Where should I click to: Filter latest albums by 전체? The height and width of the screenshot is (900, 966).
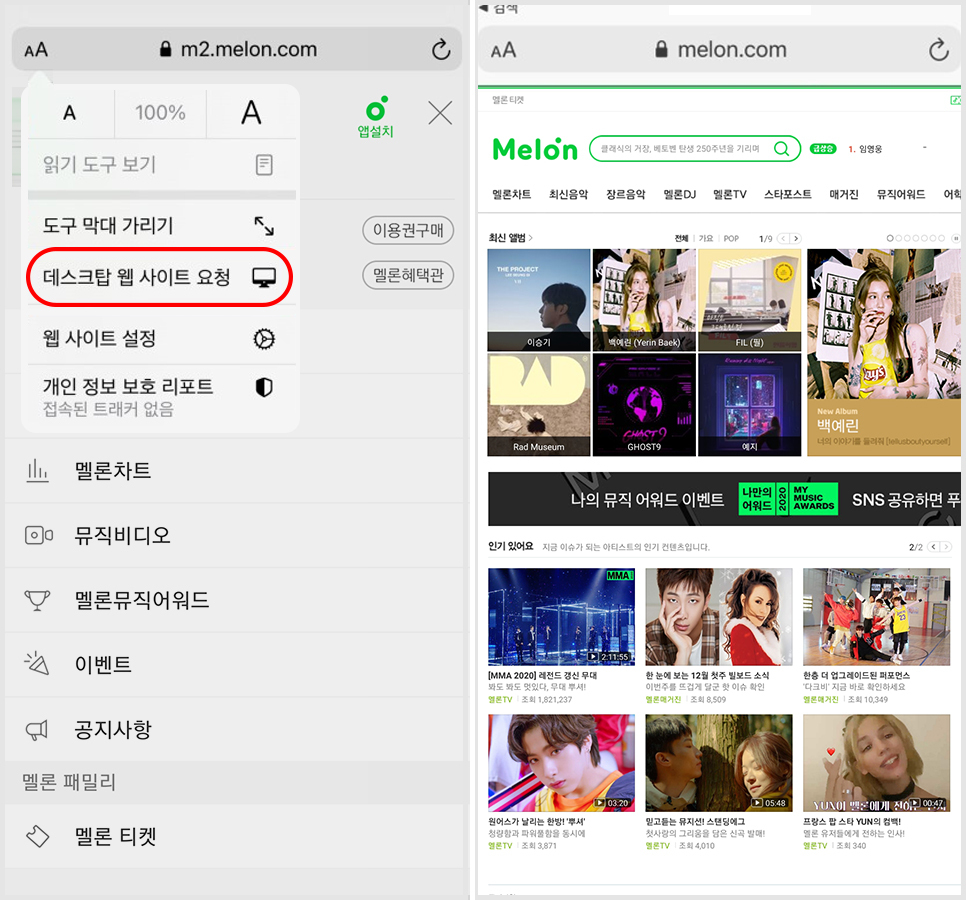[681, 238]
